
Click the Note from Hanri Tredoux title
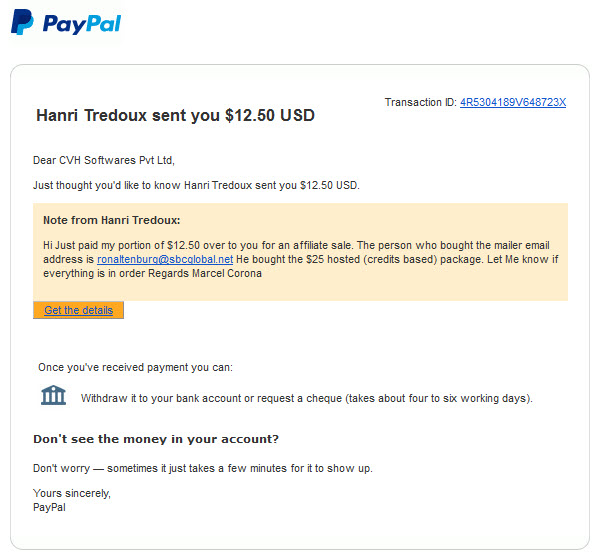(x=111, y=220)
